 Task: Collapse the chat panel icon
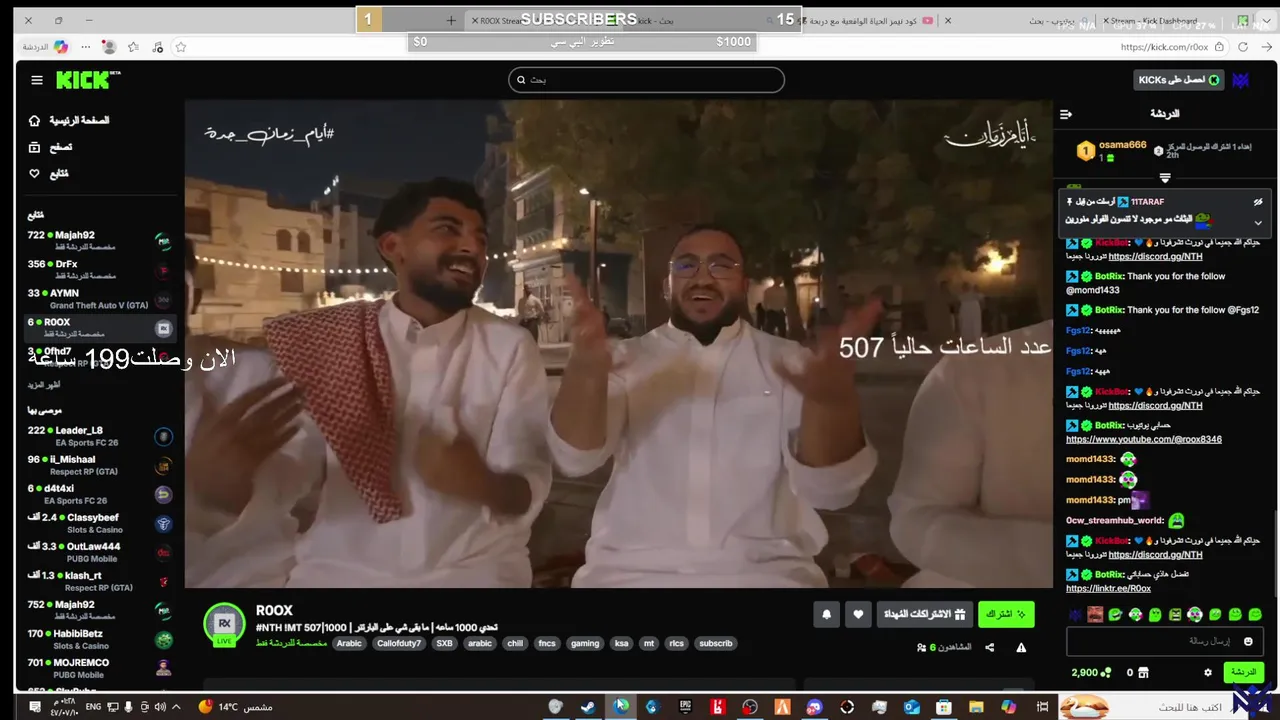[x=1066, y=114]
